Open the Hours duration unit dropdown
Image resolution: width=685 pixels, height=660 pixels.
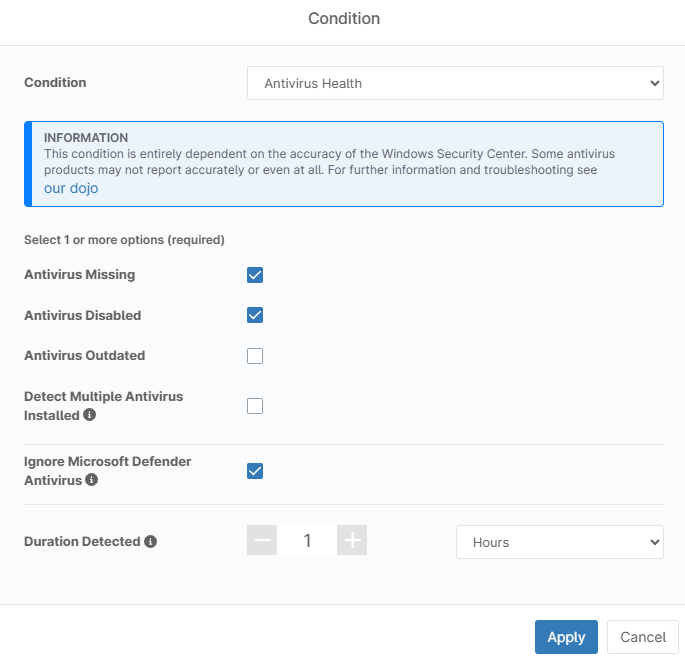point(559,542)
